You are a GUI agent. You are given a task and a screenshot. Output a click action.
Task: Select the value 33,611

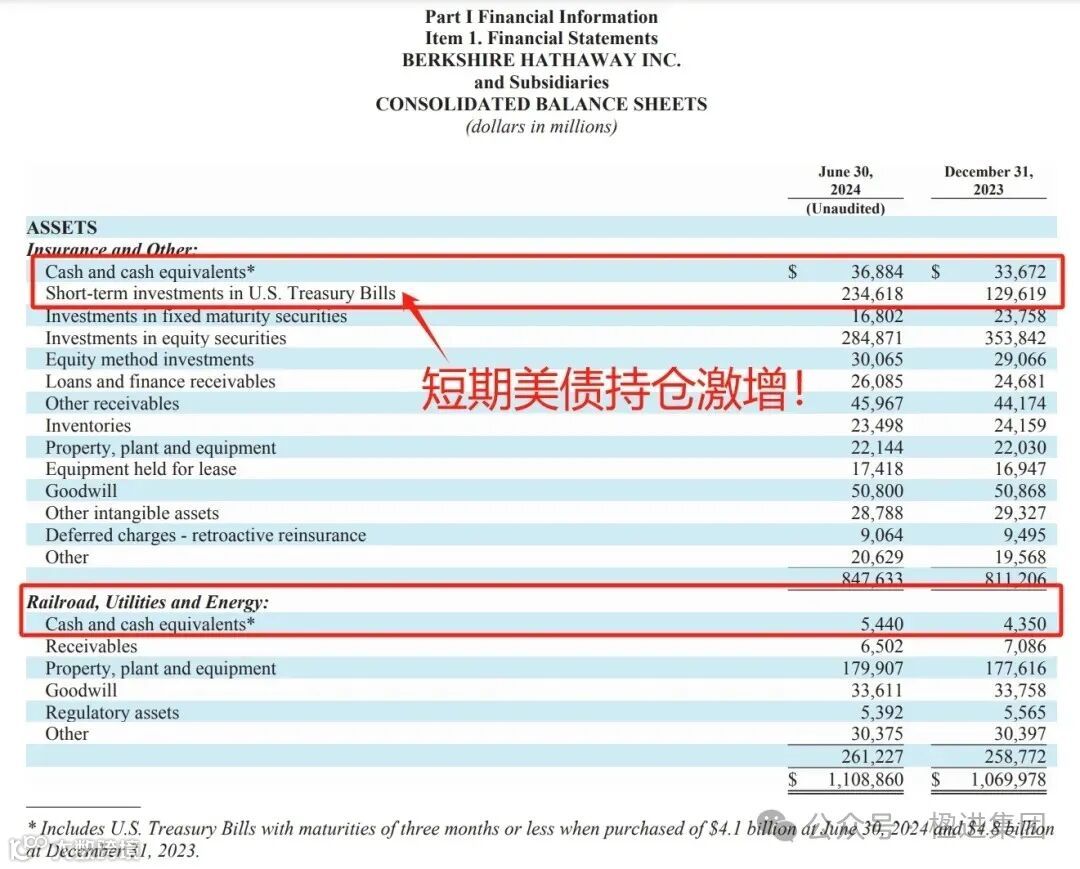(877, 691)
